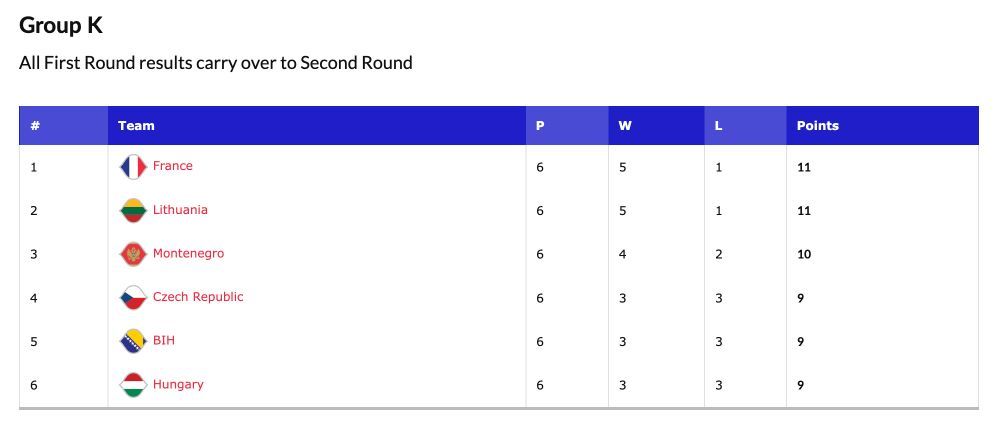Click the Hungary flag icon
Screen dimensions: 1000x436
[x=133, y=385]
